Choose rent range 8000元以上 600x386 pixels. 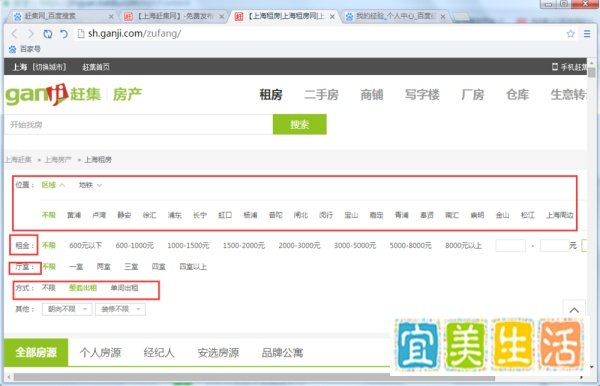[463, 245]
